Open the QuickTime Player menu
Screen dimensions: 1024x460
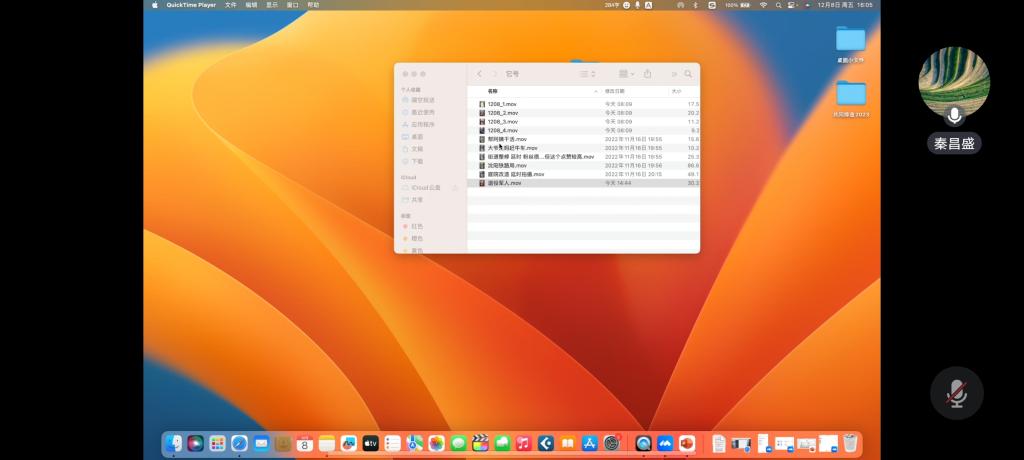coord(191,5)
